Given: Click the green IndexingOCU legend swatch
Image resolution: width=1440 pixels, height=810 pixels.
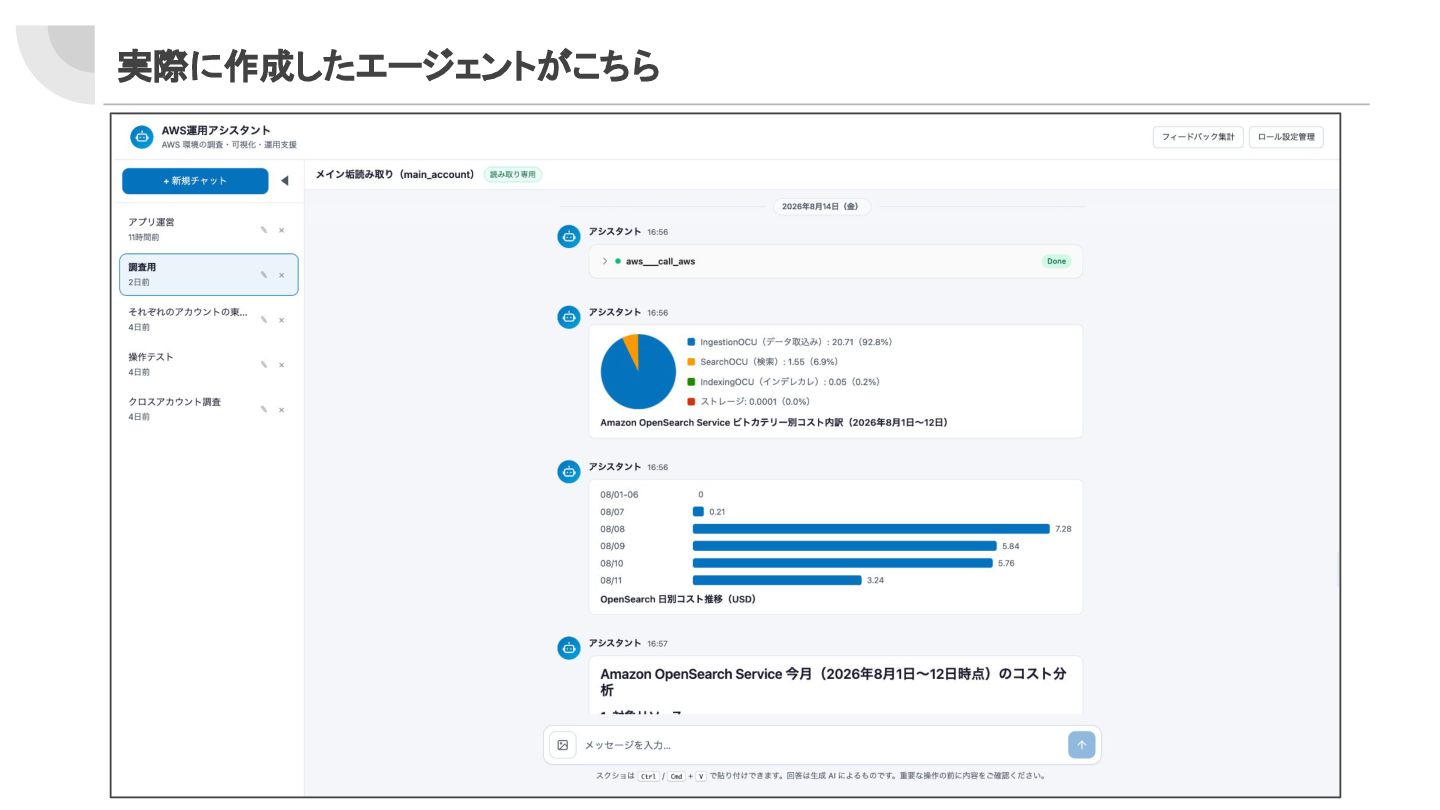Looking at the screenshot, I should pos(691,382).
